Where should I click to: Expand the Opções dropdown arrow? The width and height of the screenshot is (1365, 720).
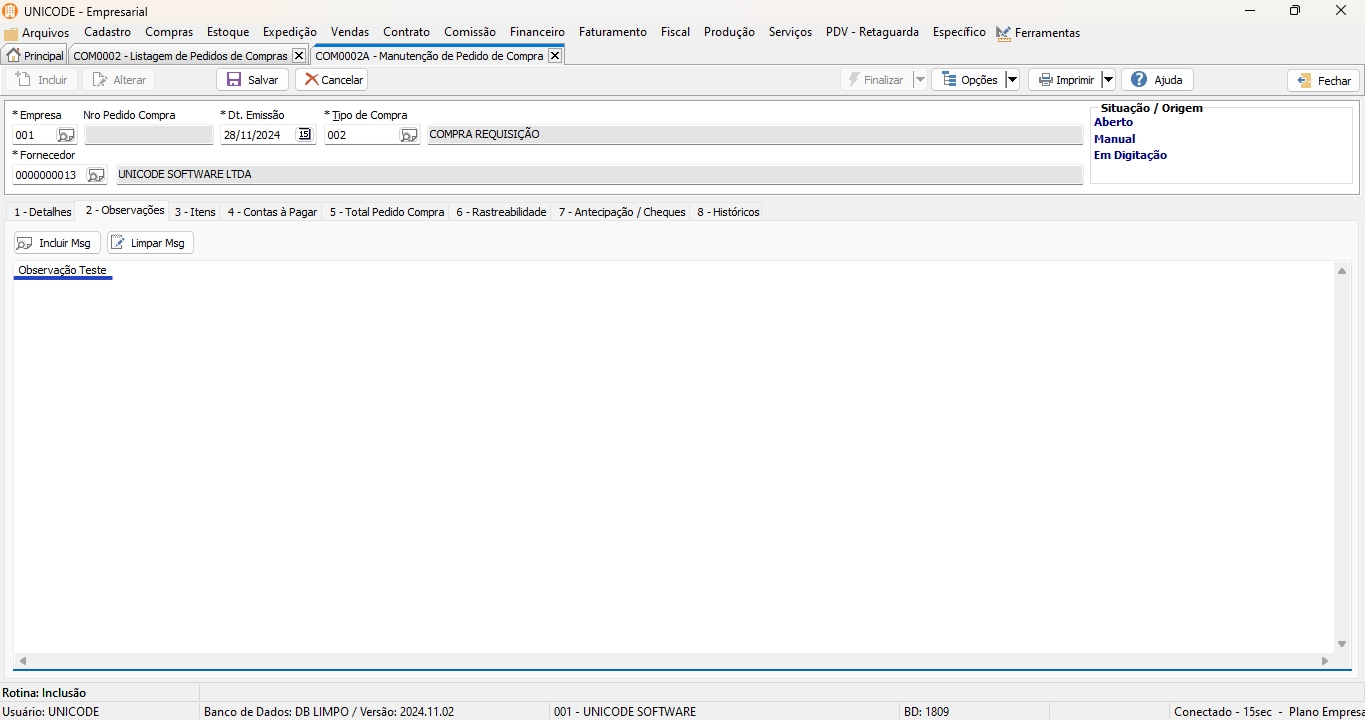(1012, 80)
